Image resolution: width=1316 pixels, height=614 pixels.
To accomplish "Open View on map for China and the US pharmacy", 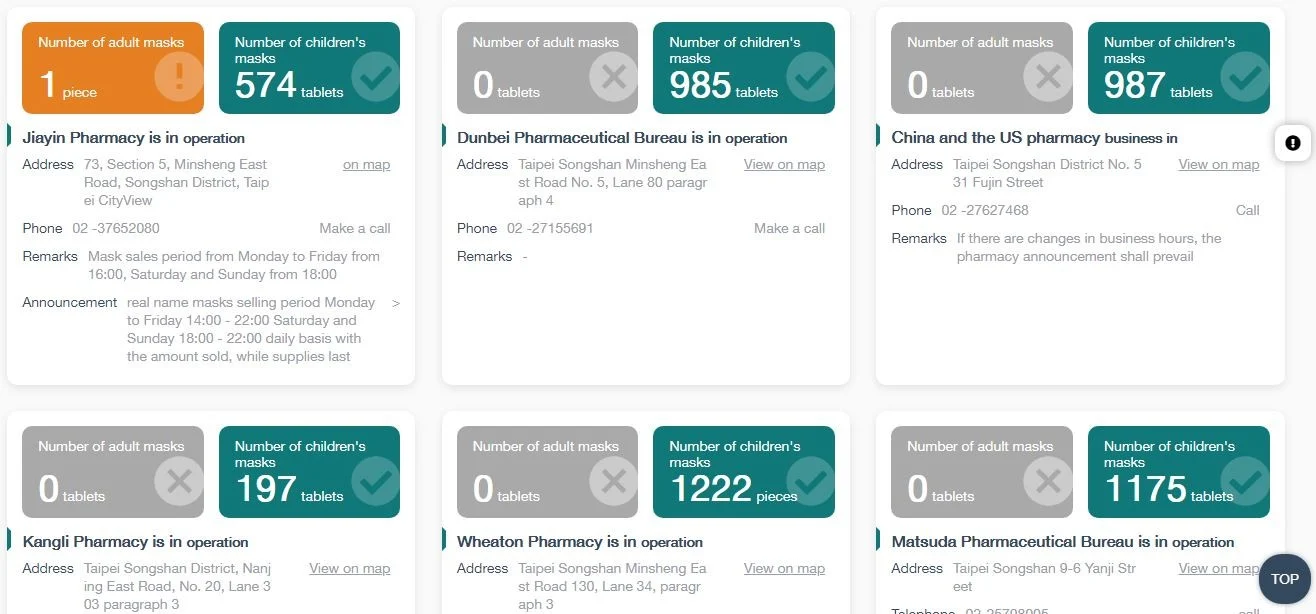I will coord(1219,165).
